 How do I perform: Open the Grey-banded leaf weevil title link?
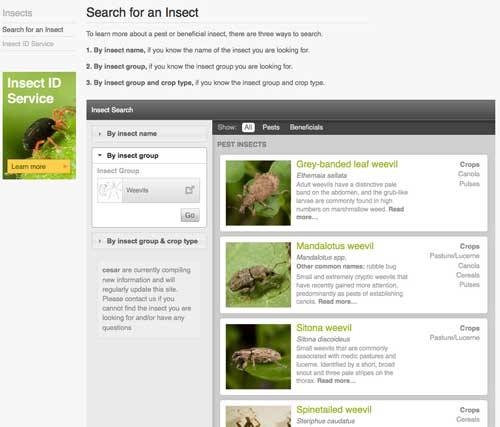tap(347, 164)
